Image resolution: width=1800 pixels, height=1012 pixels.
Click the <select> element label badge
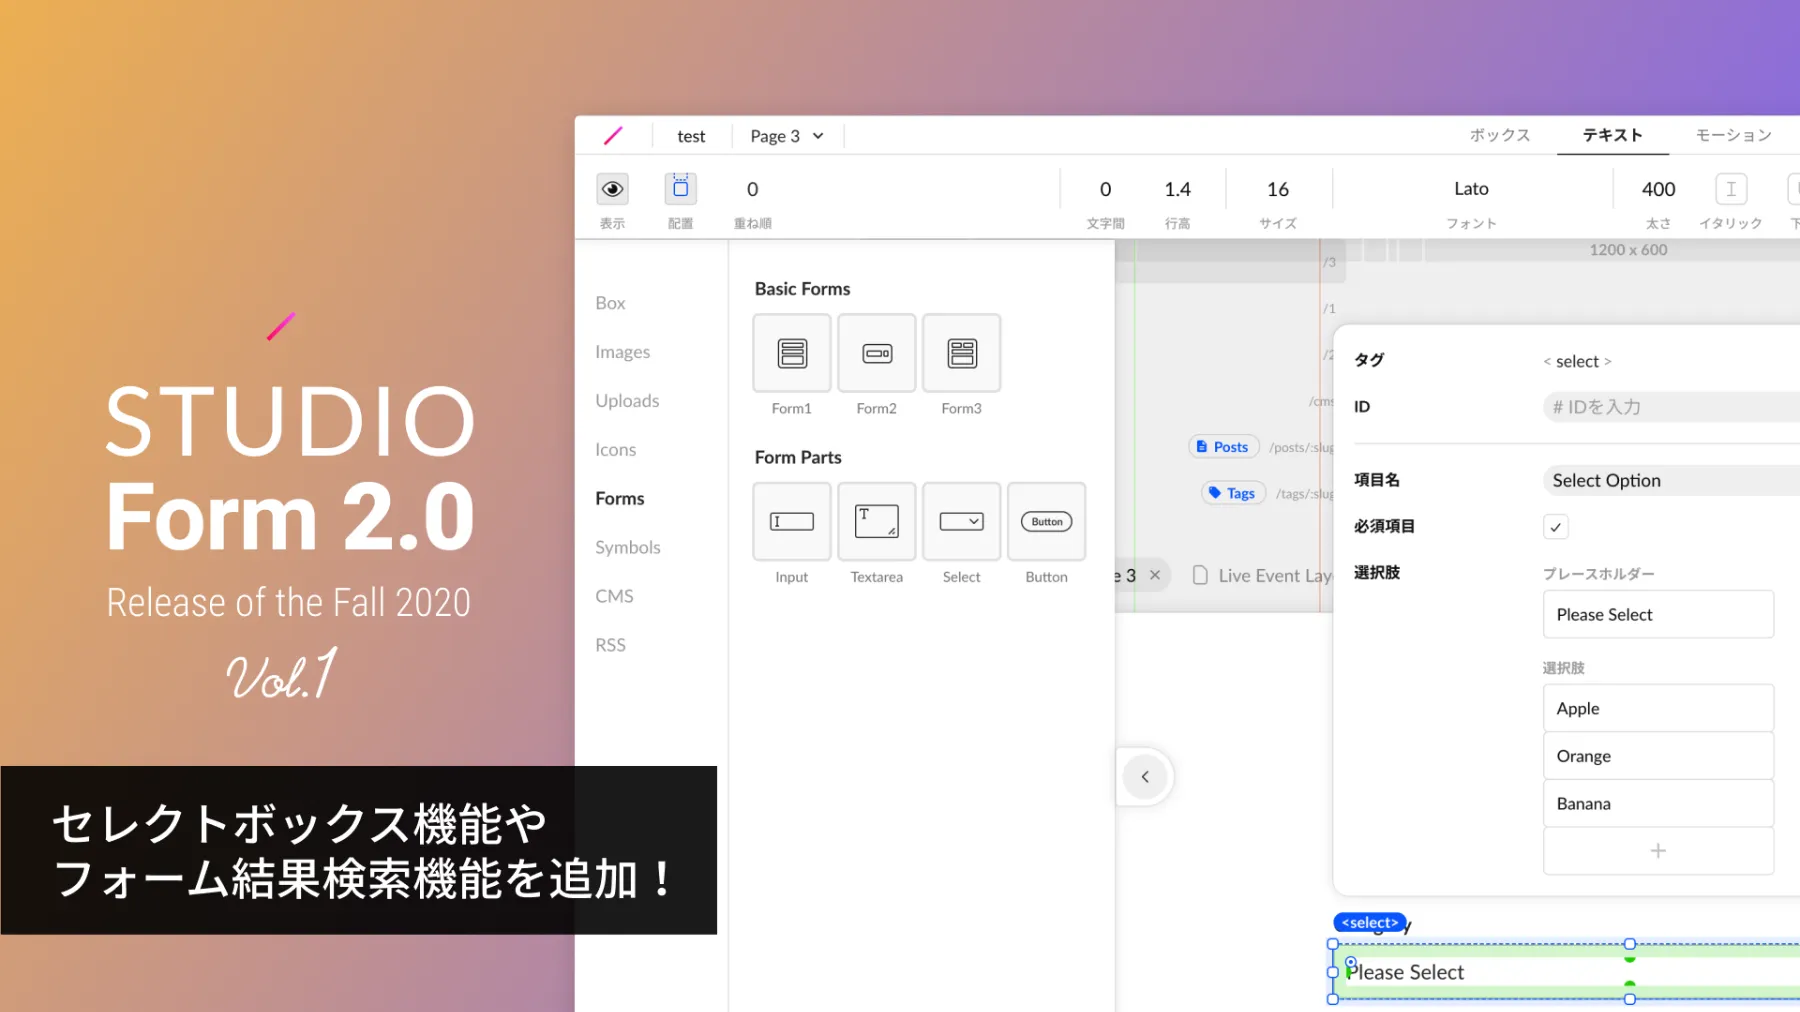pos(1370,923)
